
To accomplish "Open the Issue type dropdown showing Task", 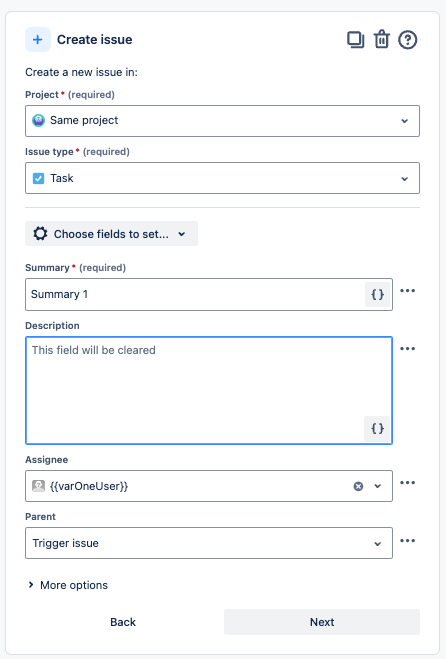I will pos(222,178).
